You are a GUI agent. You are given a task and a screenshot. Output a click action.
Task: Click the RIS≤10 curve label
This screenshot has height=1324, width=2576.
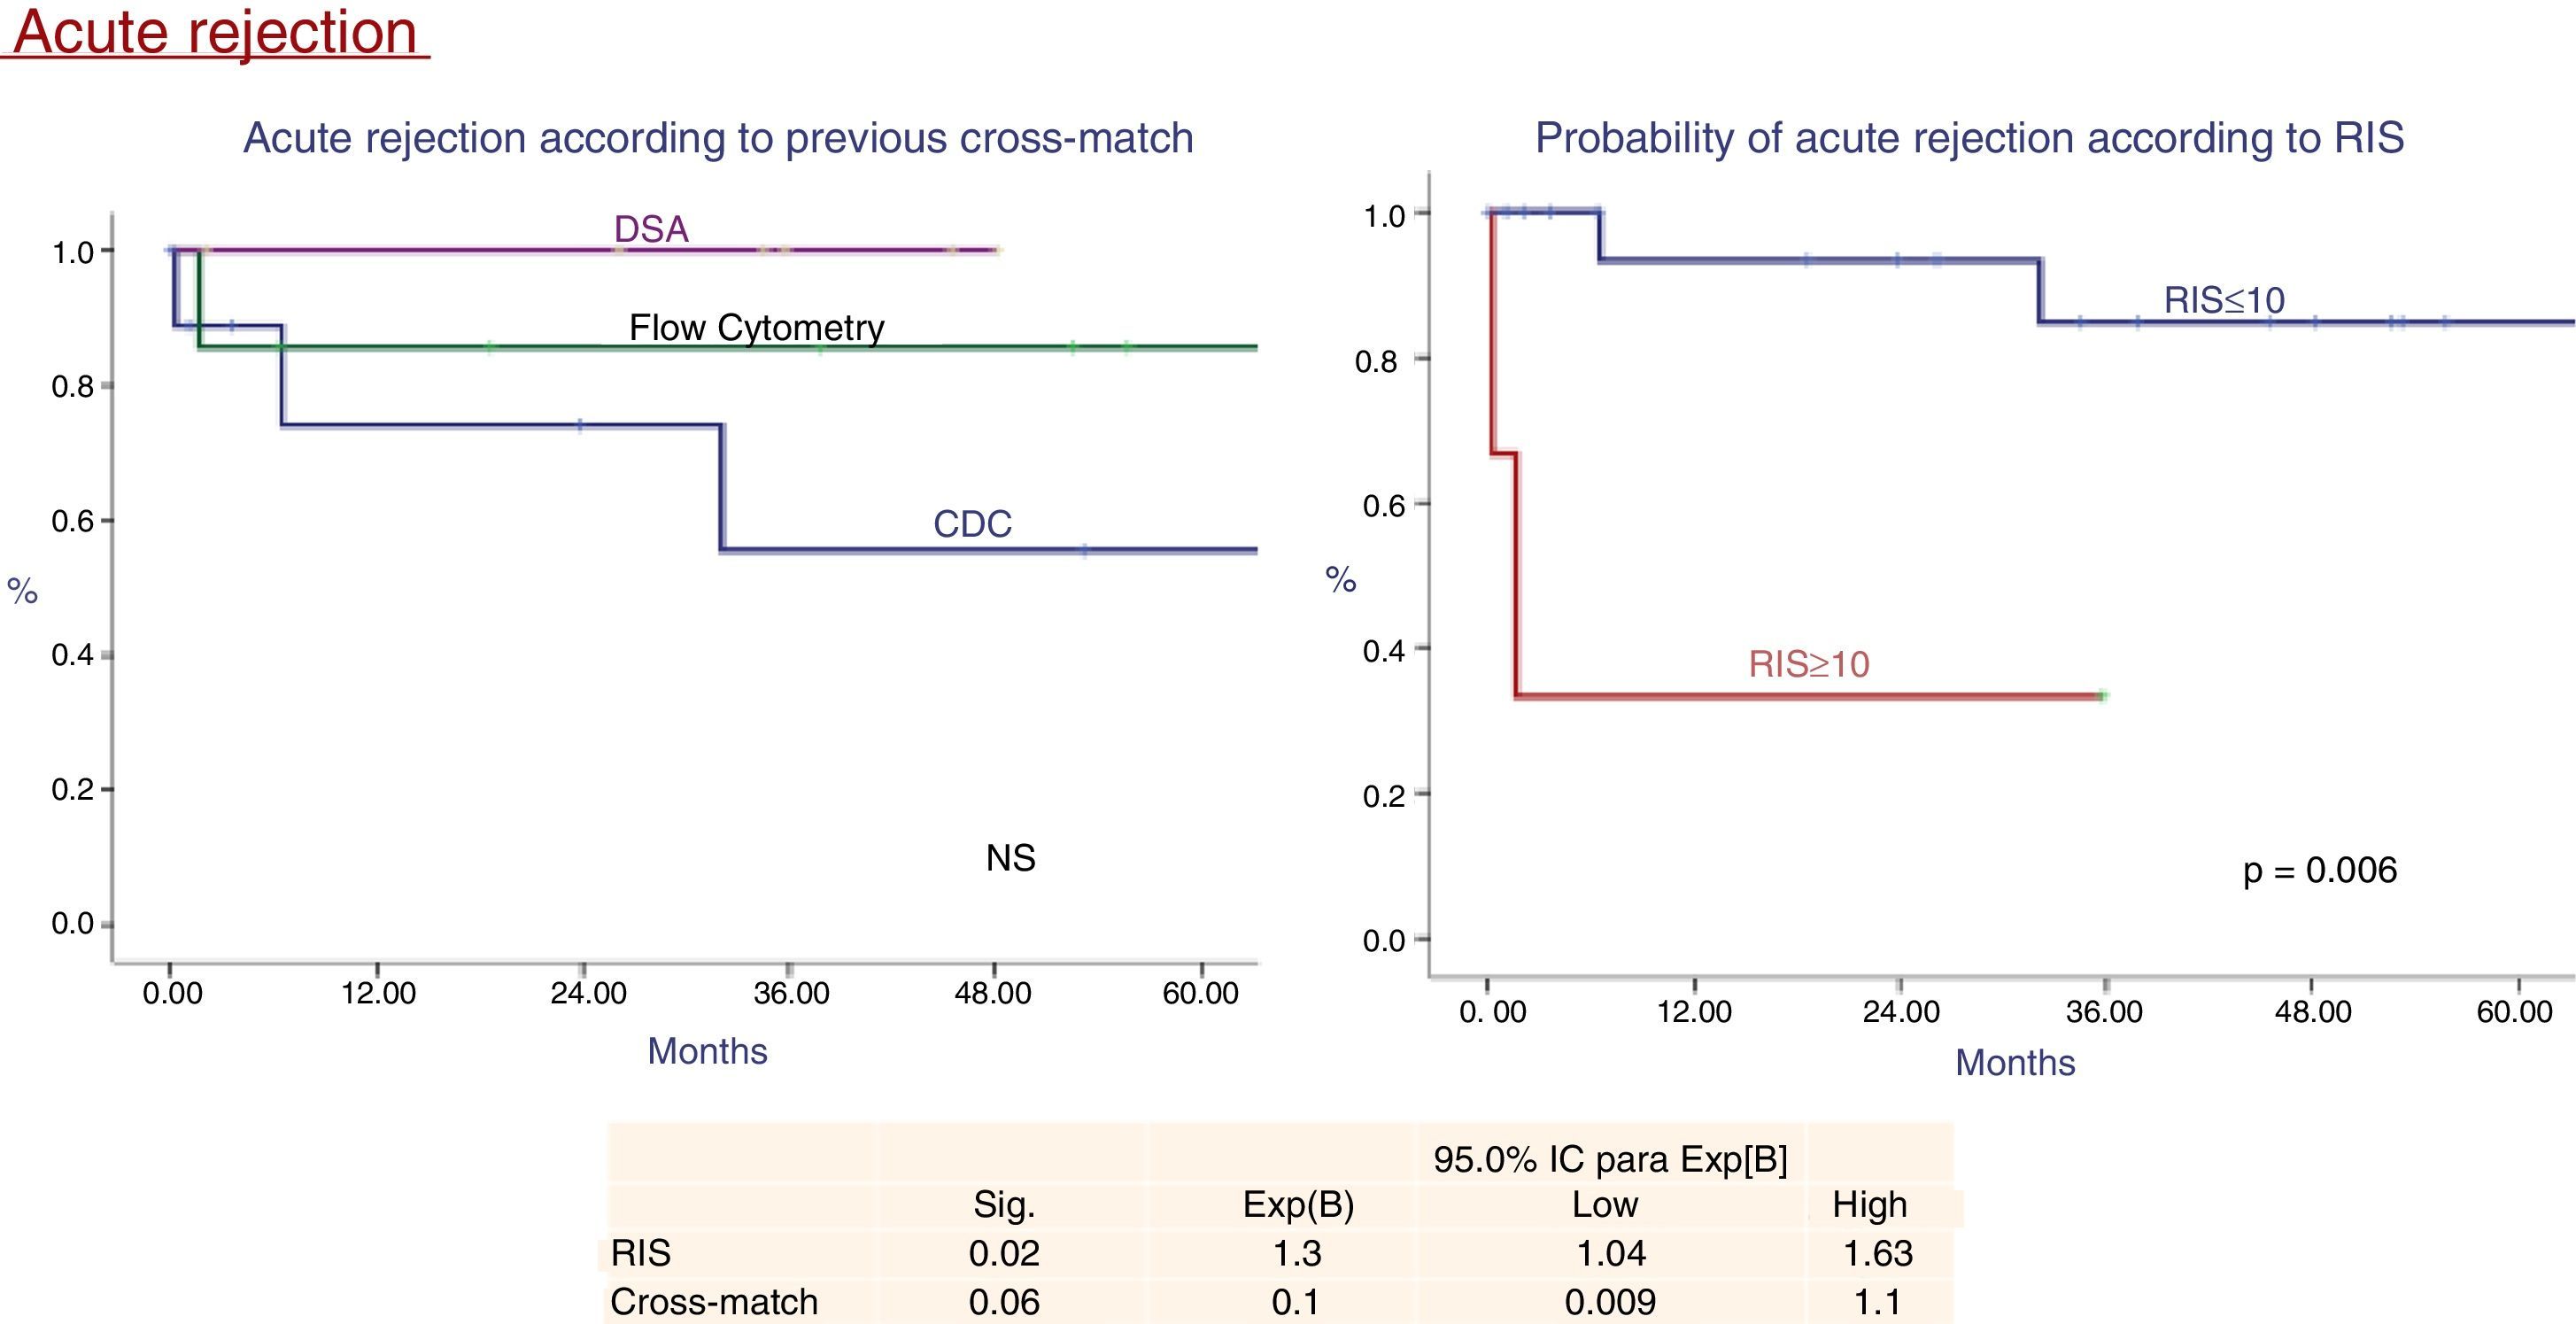tap(2224, 300)
